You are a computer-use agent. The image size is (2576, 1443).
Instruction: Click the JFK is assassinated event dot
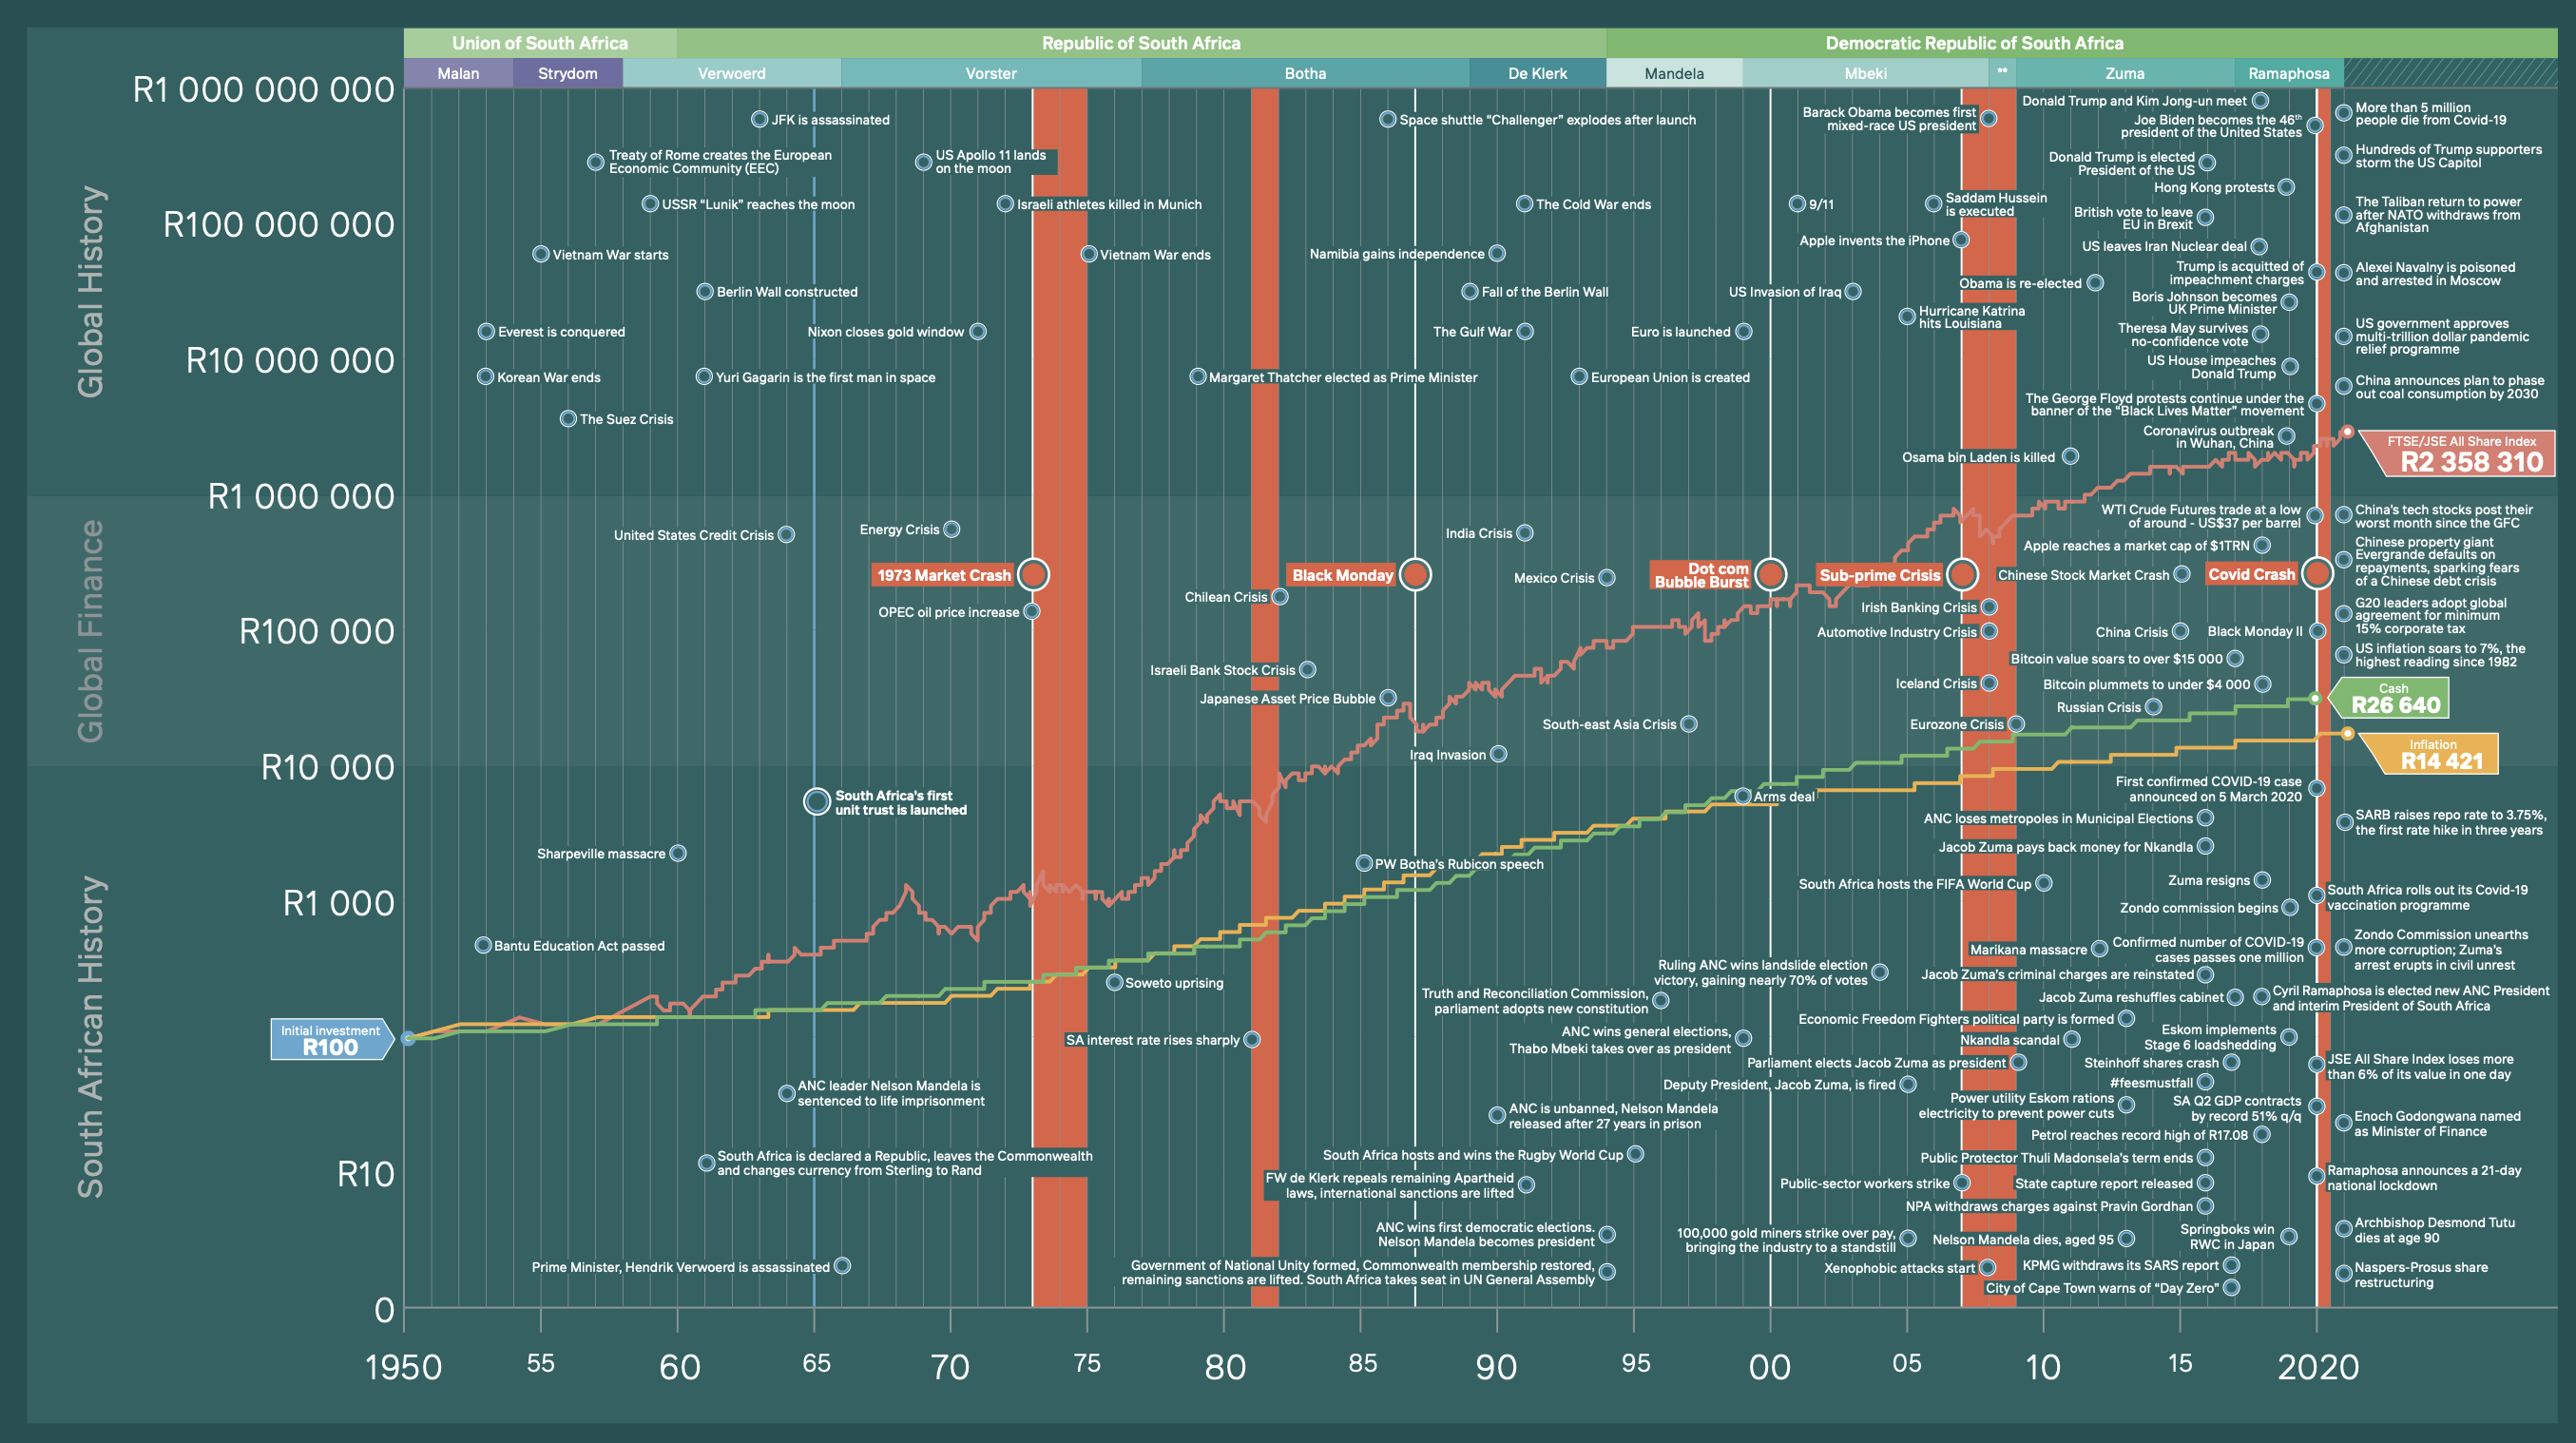tap(759, 119)
